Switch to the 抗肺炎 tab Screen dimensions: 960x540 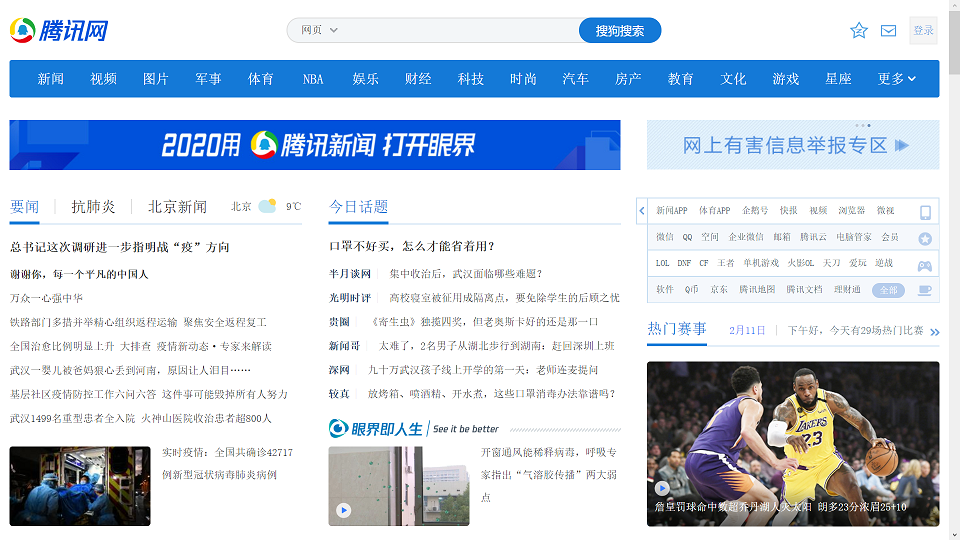click(x=93, y=207)
